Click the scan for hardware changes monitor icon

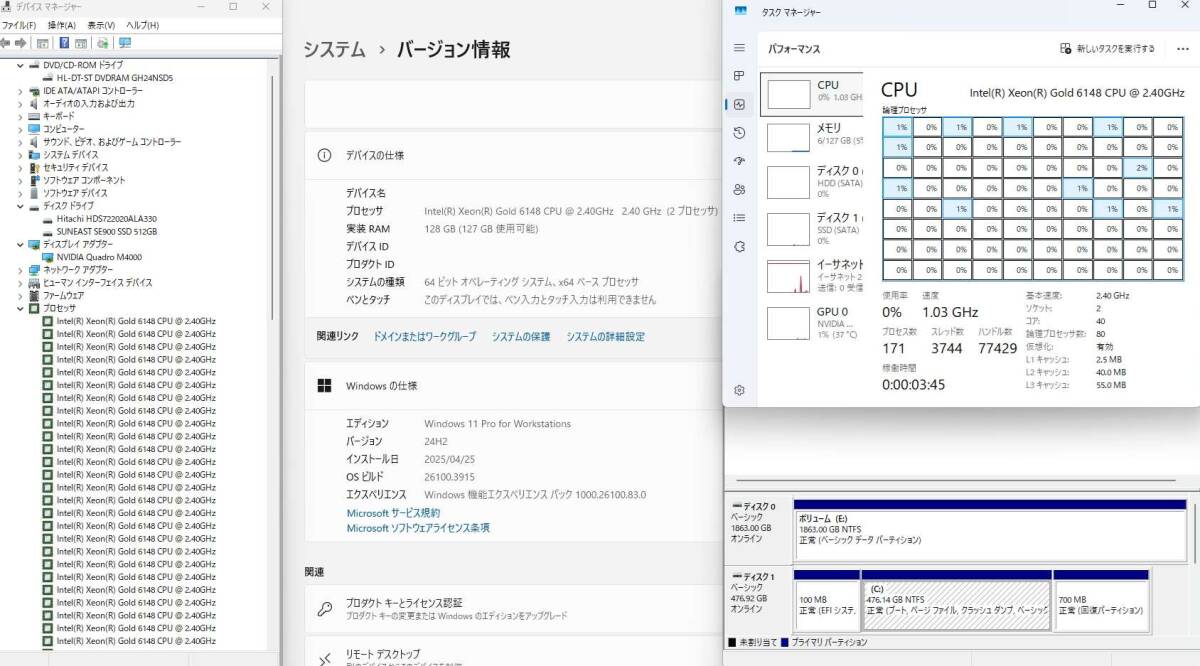[x=125, y=43]
